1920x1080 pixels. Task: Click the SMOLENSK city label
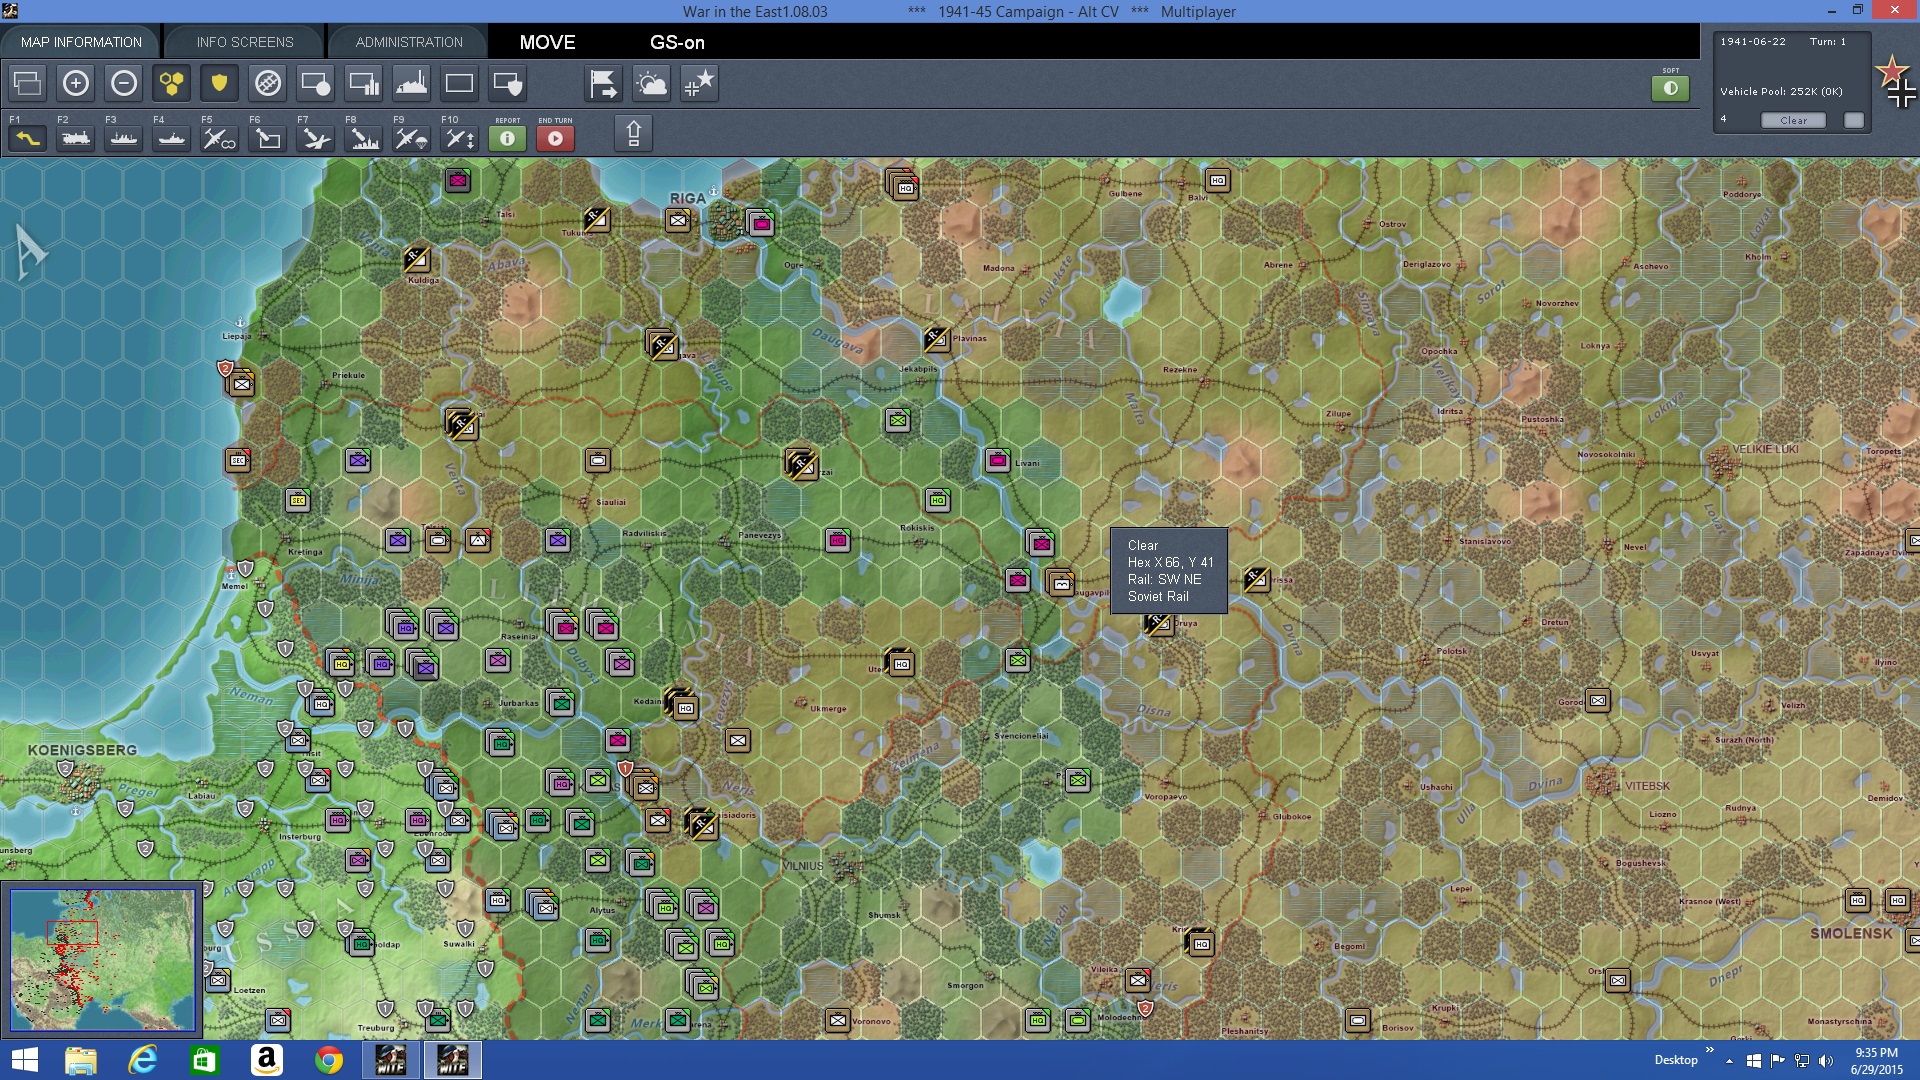click(1851, 933)
